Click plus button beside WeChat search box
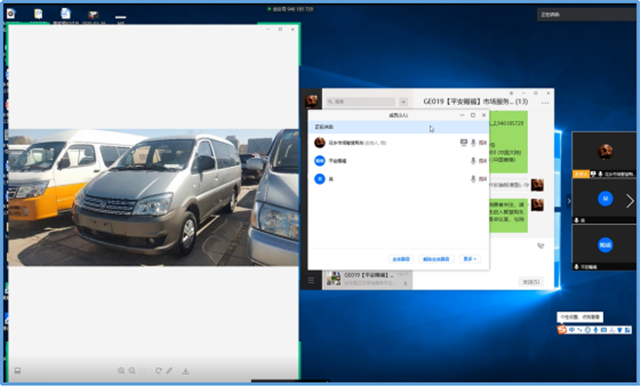Image resolution: width=640 pixels, height=387 pixels. point(403,101)
